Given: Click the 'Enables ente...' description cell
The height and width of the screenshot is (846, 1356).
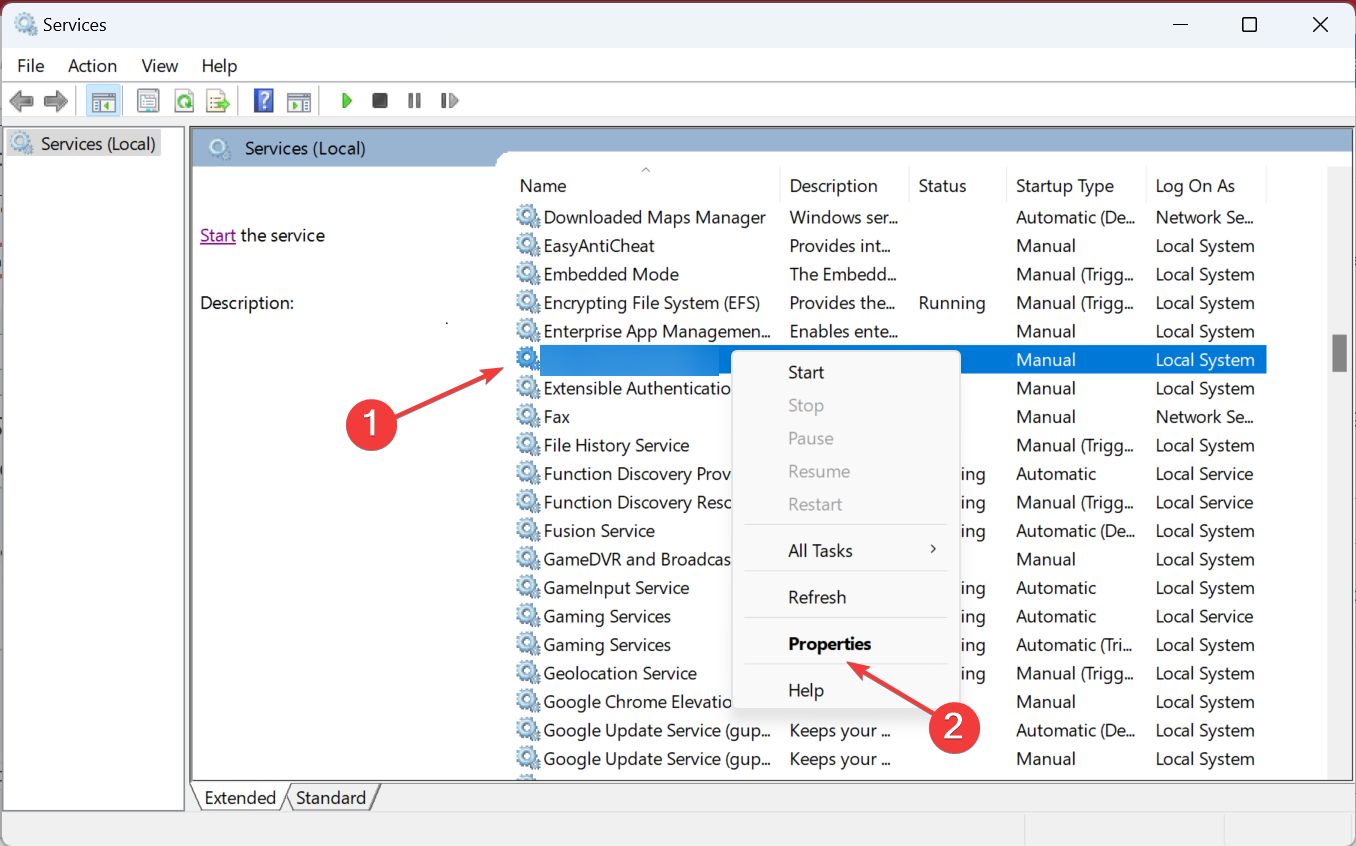Looking at the screenshot, I should pos(842,331).
